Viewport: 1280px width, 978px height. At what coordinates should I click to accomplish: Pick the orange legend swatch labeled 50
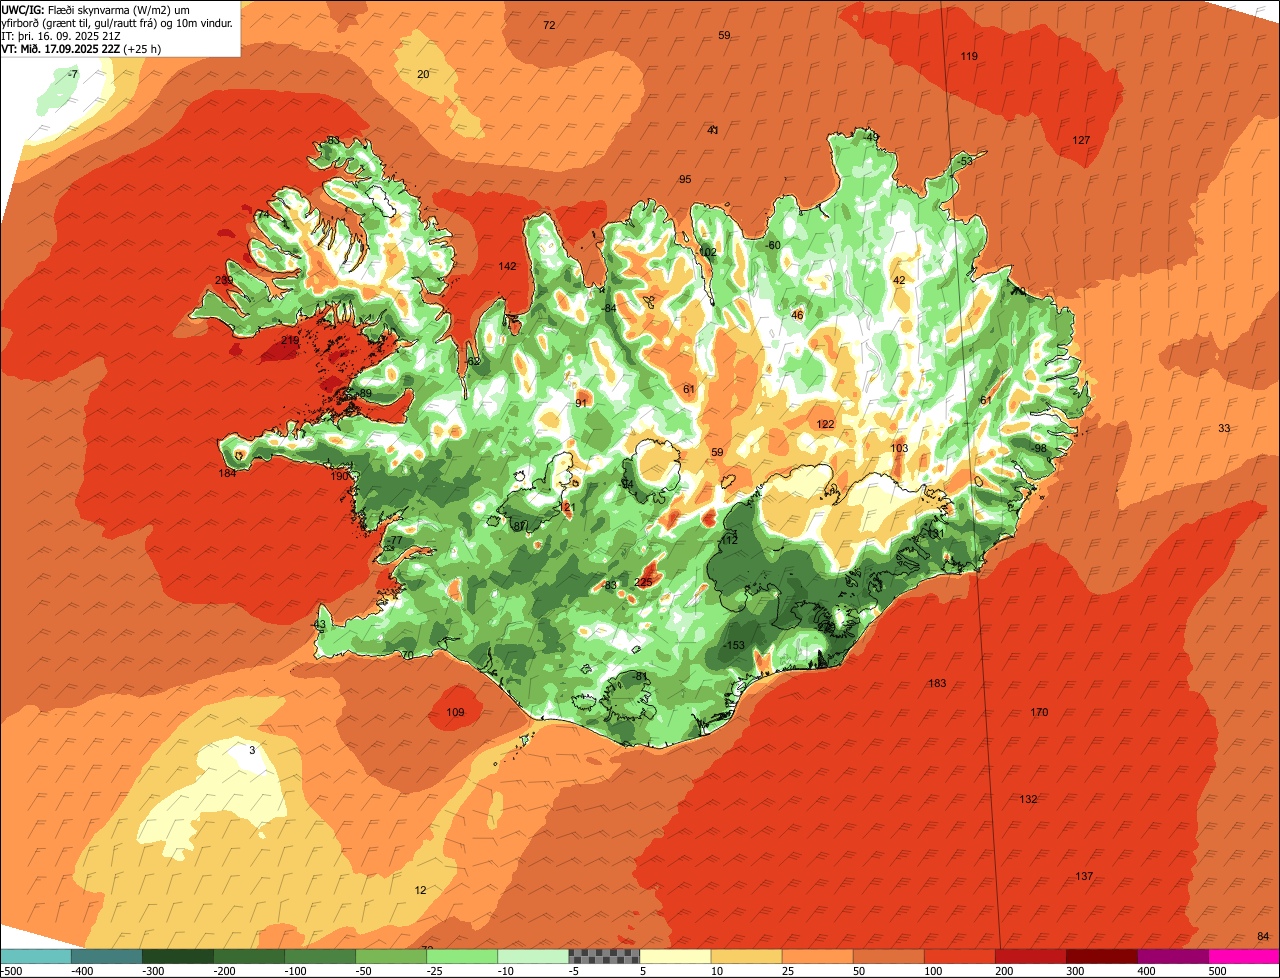tap(888, 957)
